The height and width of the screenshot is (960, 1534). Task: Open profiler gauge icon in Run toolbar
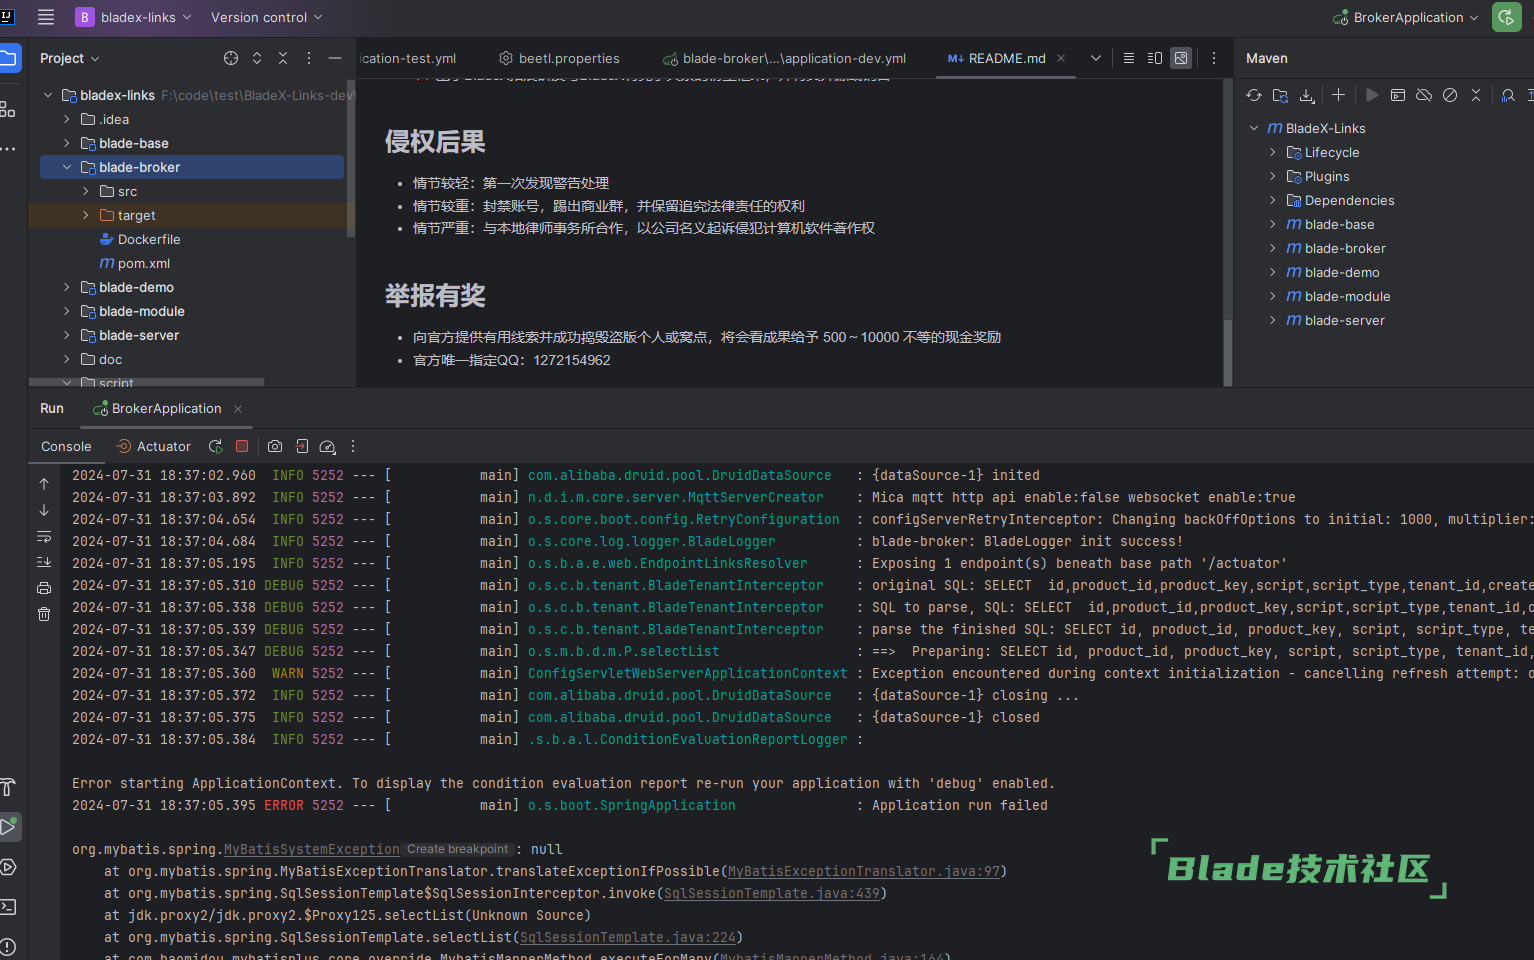[x=327, y=446]
